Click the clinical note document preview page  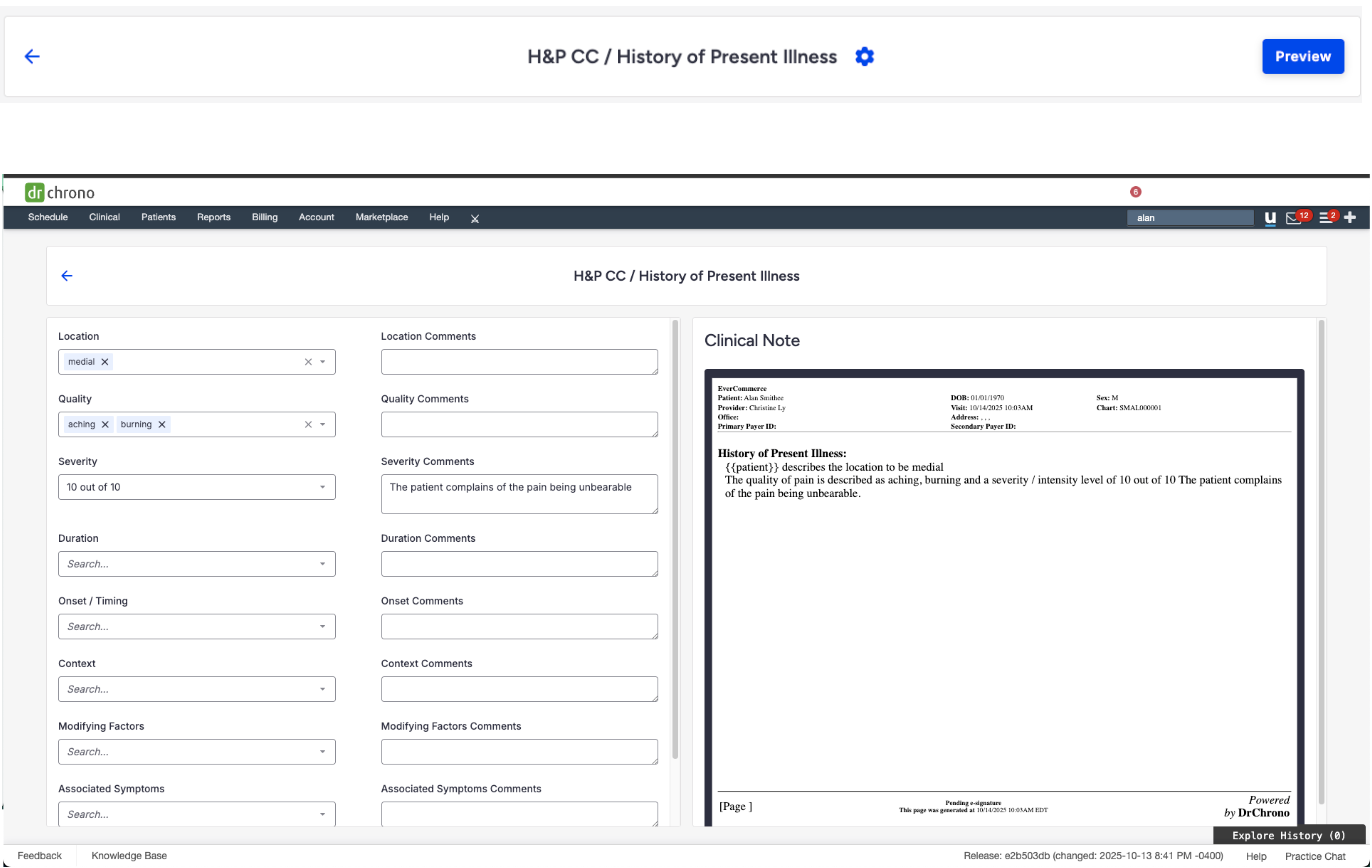1004,600
